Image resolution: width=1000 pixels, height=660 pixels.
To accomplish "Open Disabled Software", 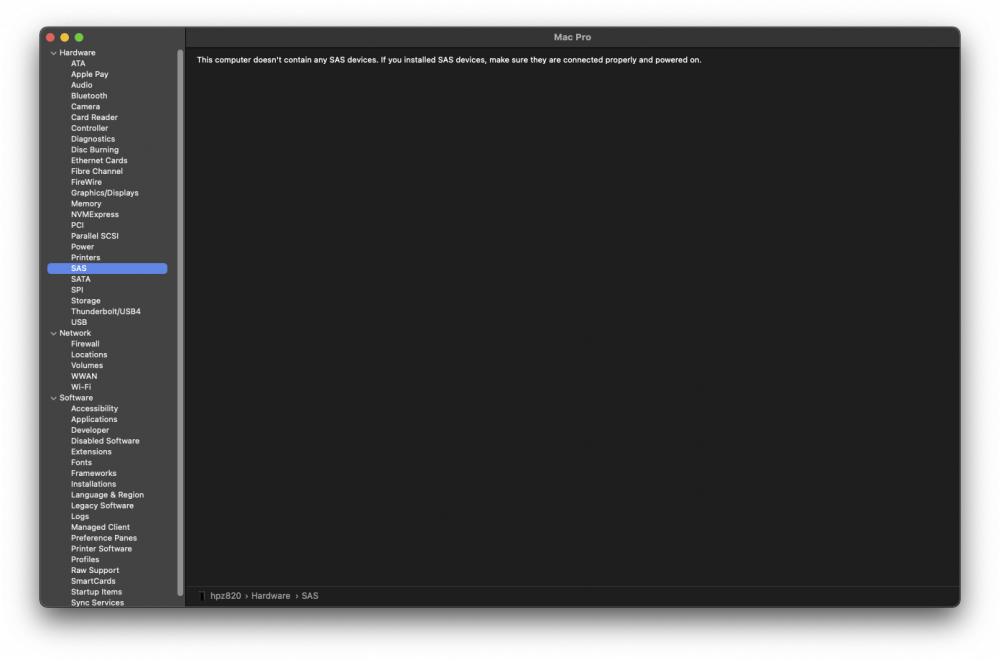I will (105, 441).
